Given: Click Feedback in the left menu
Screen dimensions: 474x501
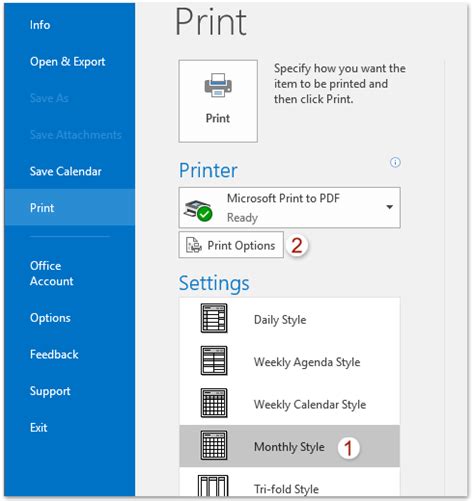Looking at the screenshot, I should (x=54, y=354).
